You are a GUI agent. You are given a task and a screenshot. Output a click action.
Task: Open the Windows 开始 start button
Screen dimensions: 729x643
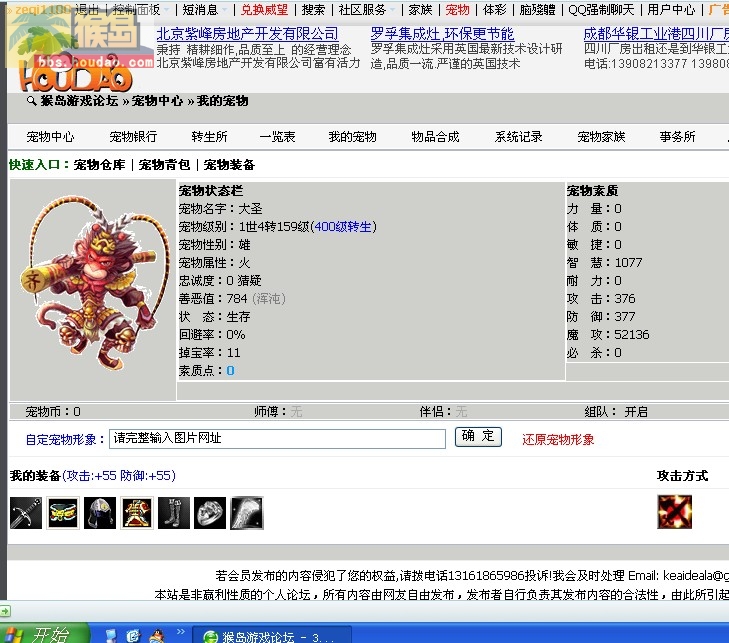tap(44, 634)
